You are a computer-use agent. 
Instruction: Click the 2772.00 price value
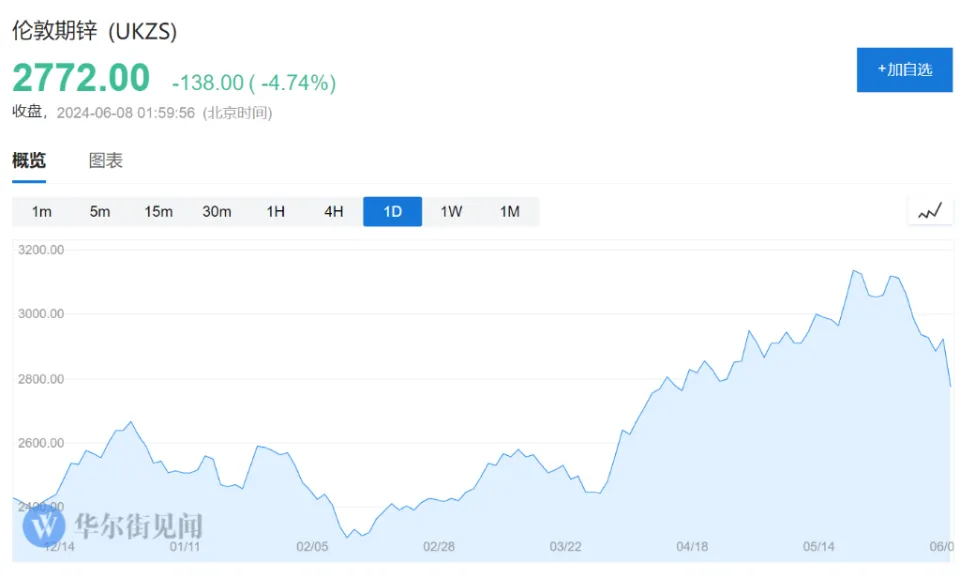(81, 78)
